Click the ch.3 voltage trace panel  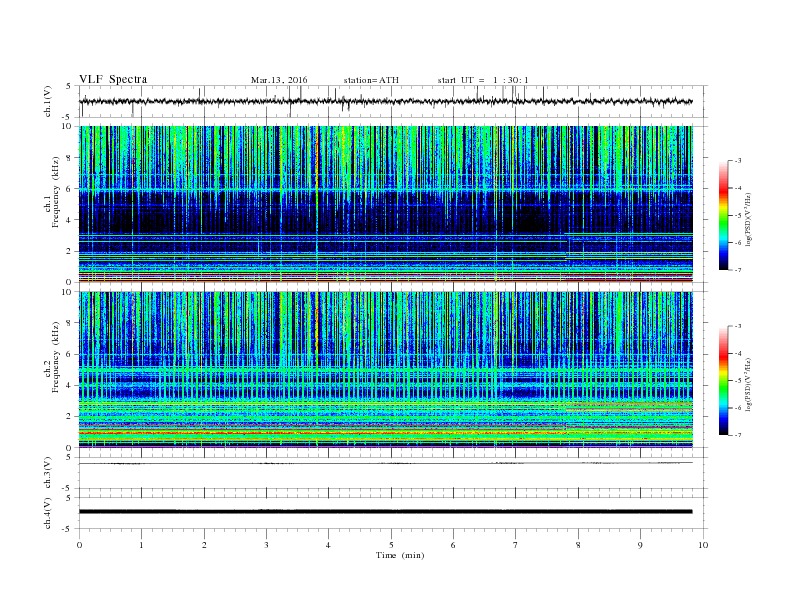pyautogui.click(x=393, y=473)
